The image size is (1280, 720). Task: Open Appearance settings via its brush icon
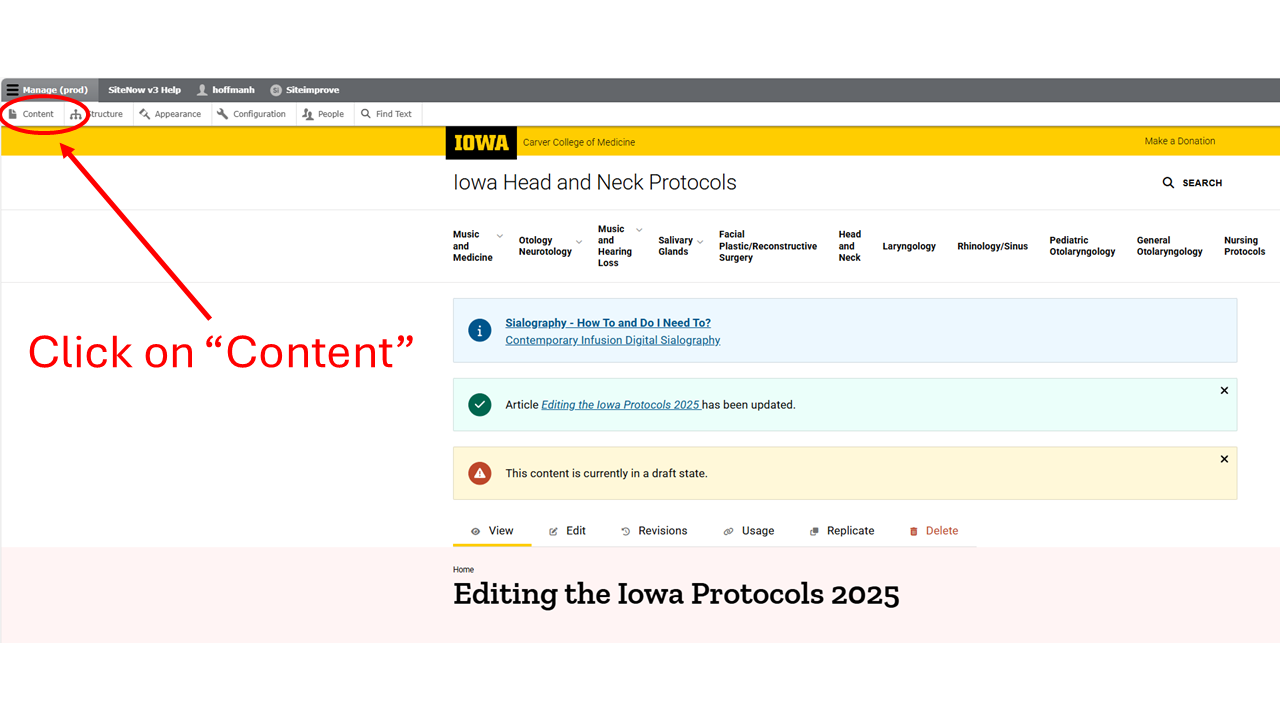(x=143, y=113)
